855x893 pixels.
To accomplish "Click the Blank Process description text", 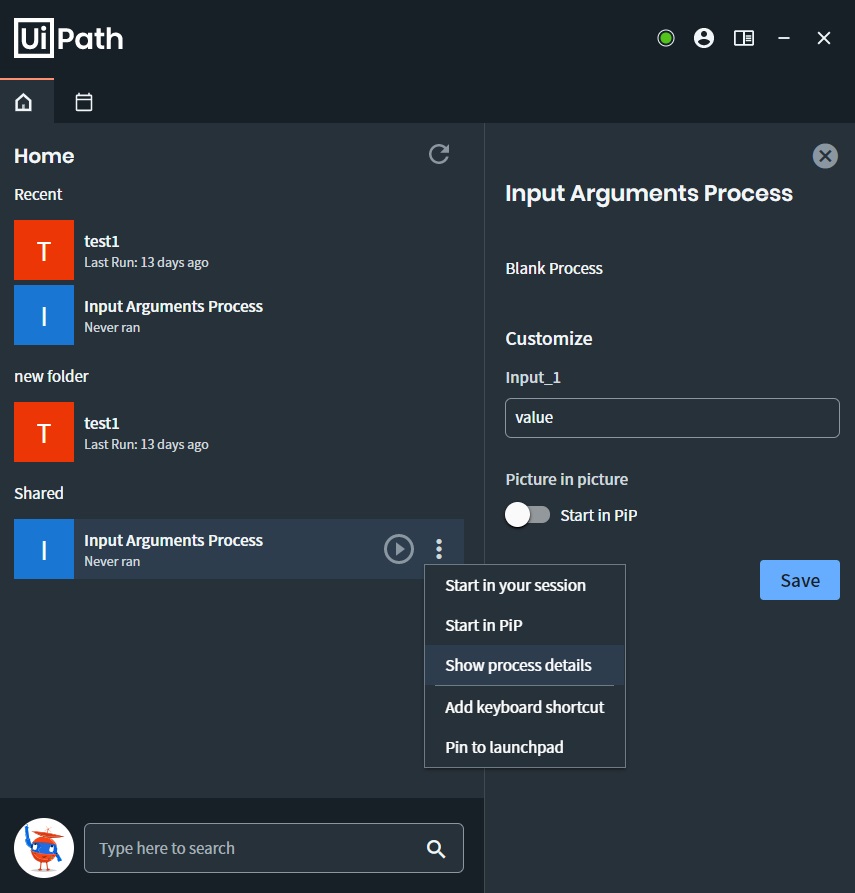I will tap(554, 268).
